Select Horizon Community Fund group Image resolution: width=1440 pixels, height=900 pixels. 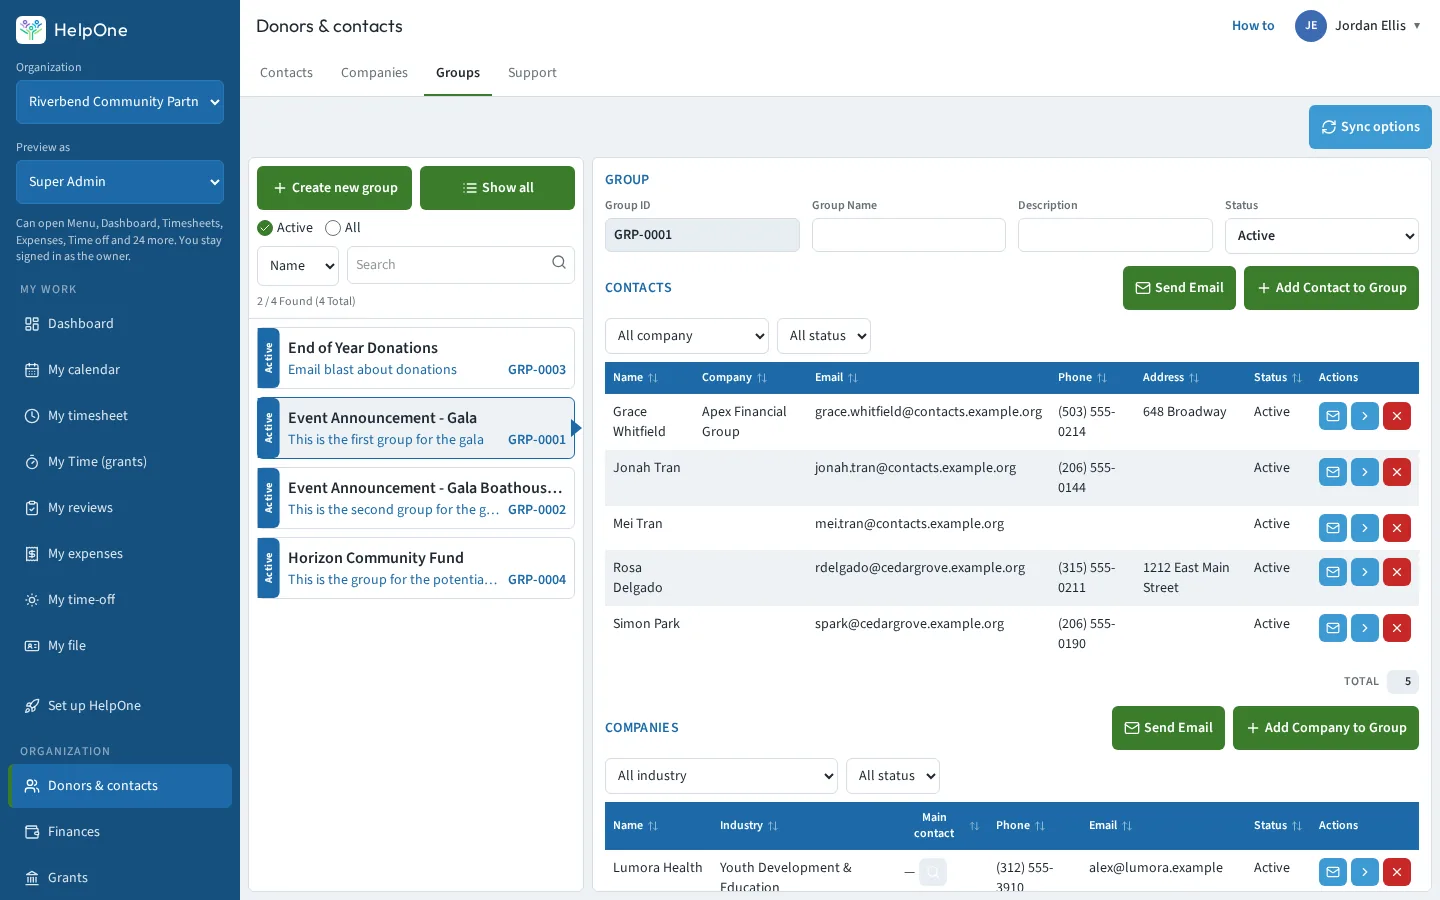tap(416, 568)
